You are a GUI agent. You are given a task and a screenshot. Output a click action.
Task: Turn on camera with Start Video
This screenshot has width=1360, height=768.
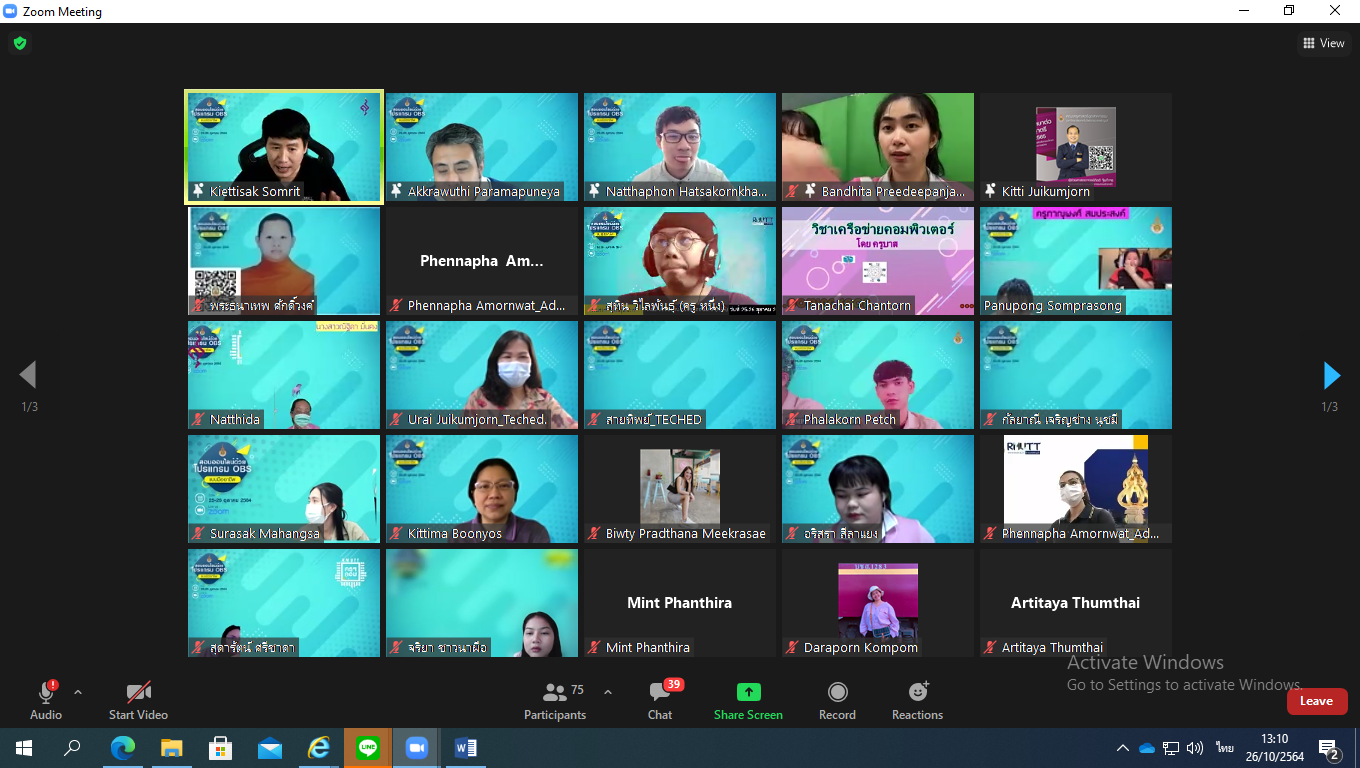coord(138,700)
